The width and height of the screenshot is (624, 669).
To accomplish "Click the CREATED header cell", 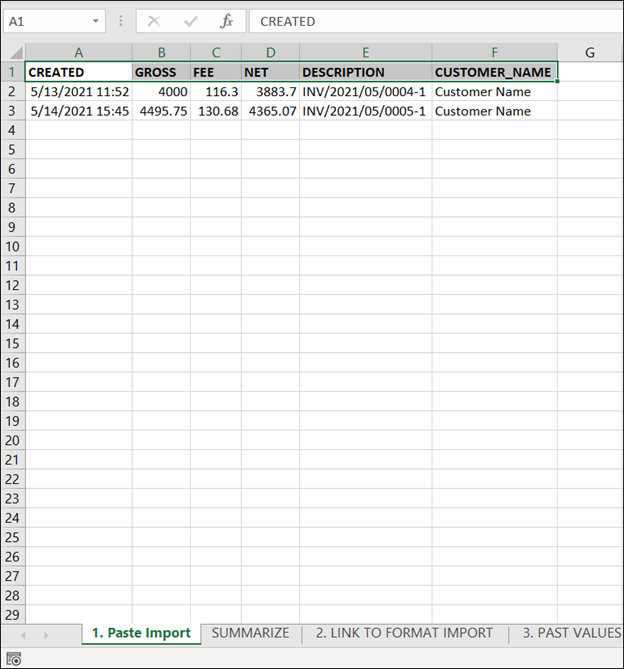I will pyautogui.click(x=79, y=72).
